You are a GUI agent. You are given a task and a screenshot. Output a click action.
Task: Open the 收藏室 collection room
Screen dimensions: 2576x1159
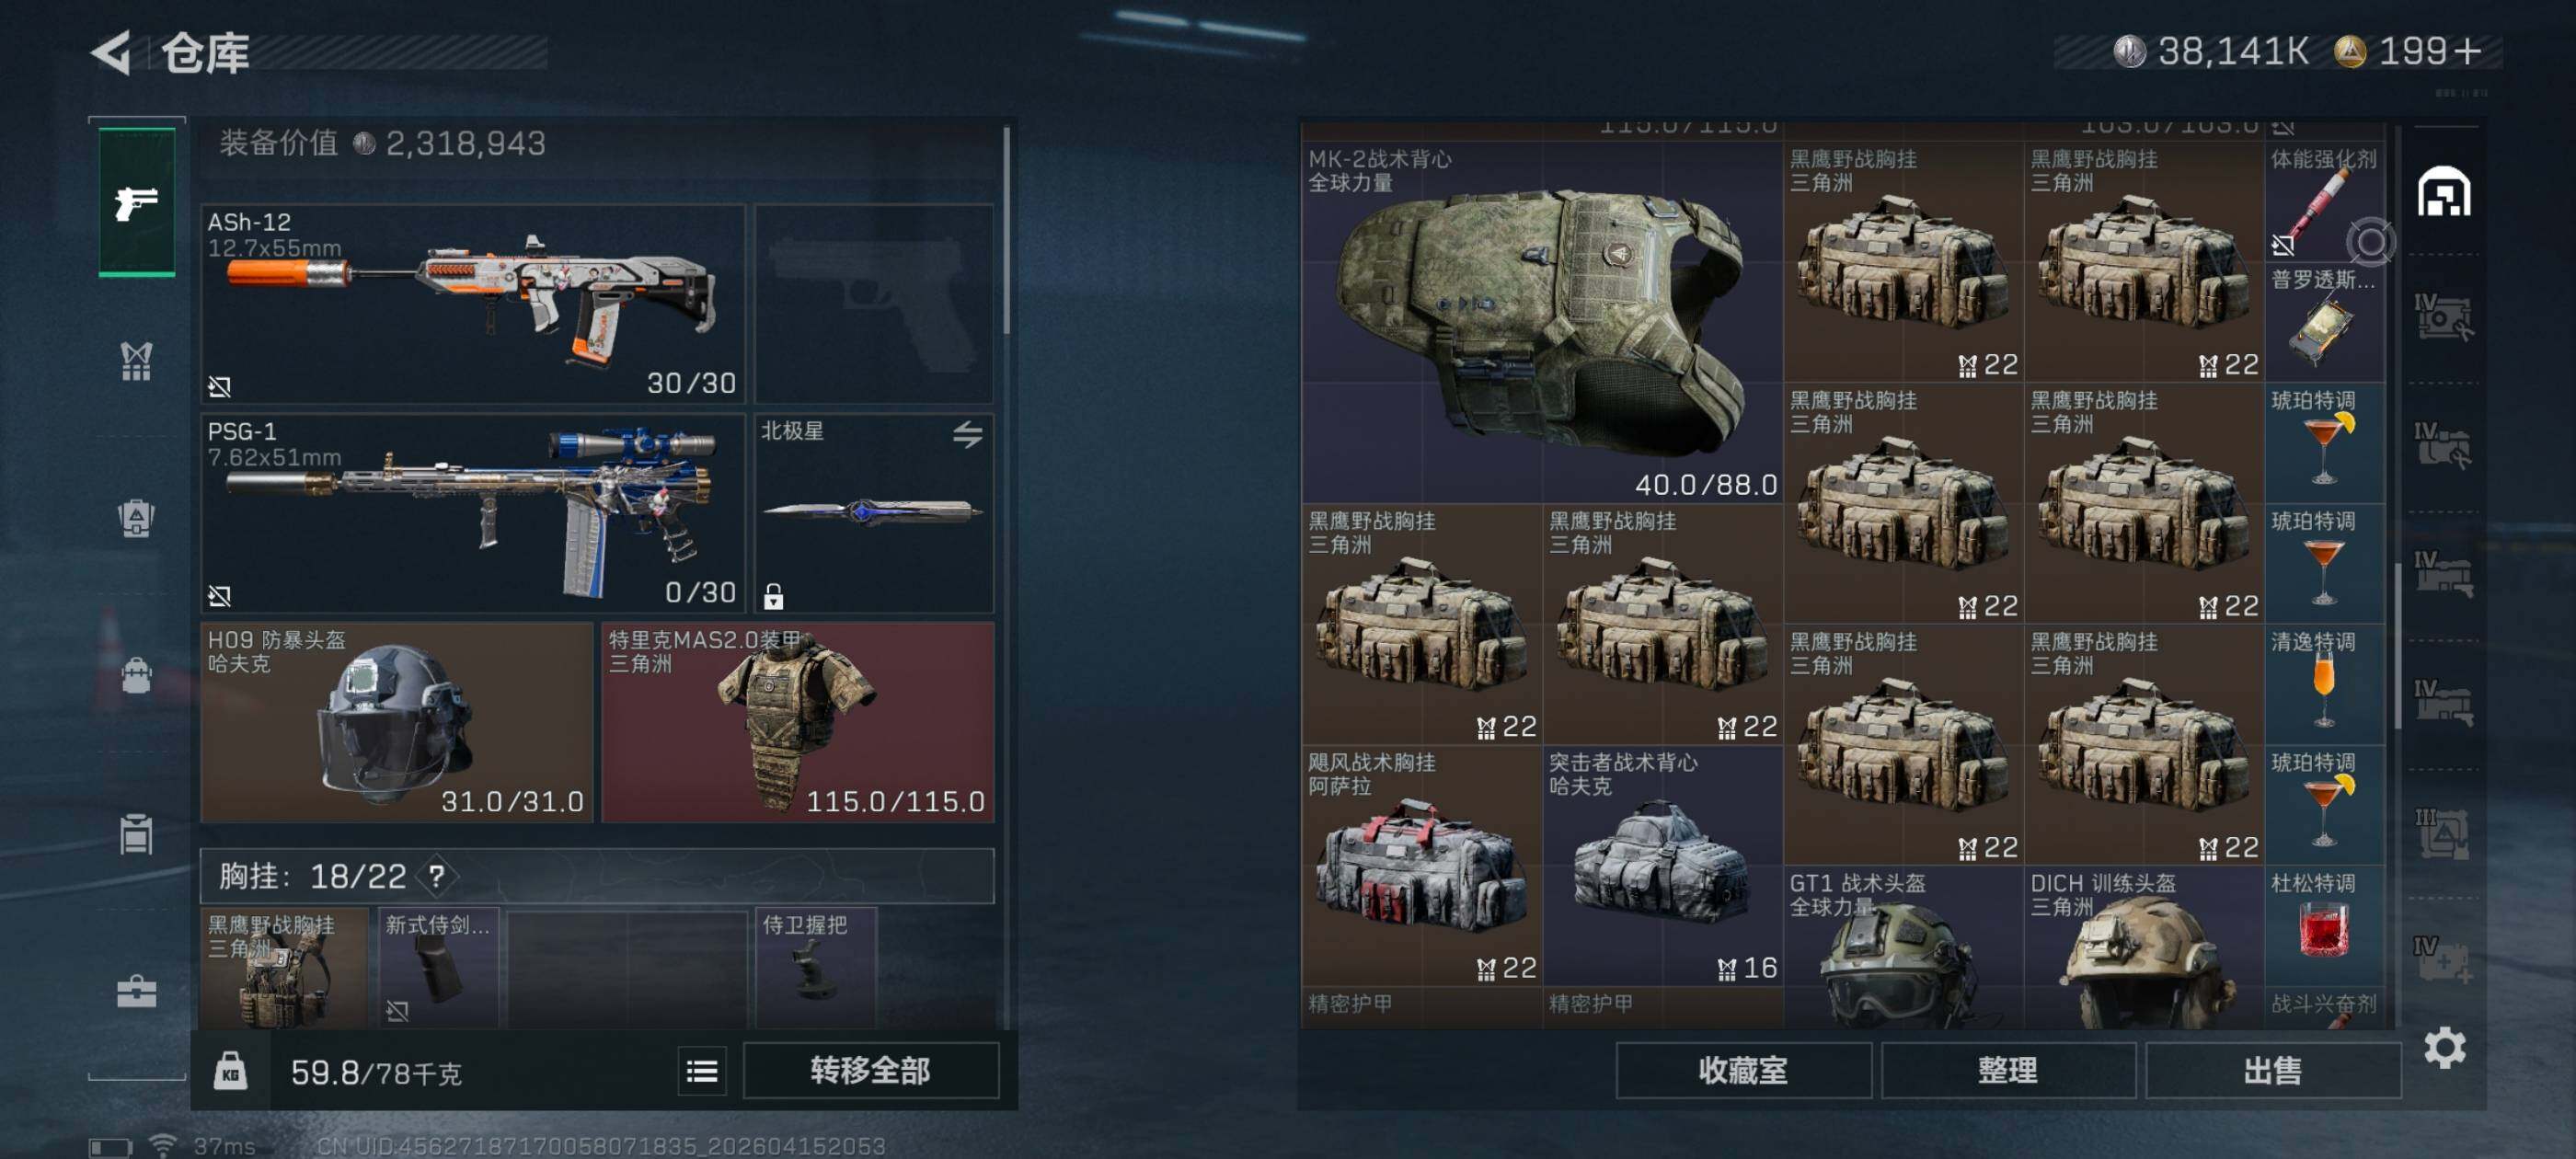[1743, 1071]
